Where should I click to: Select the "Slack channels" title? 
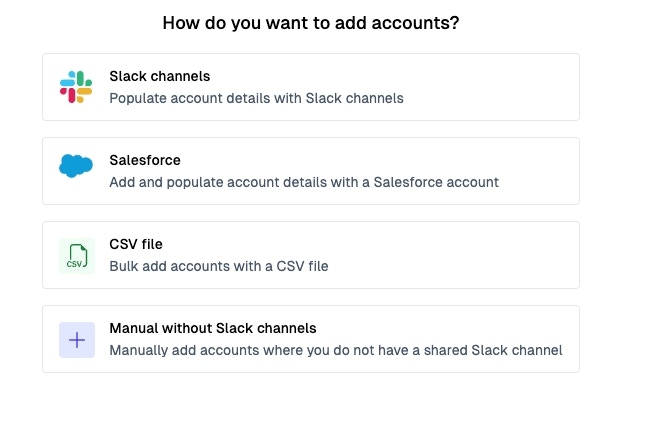coord(159,76)
